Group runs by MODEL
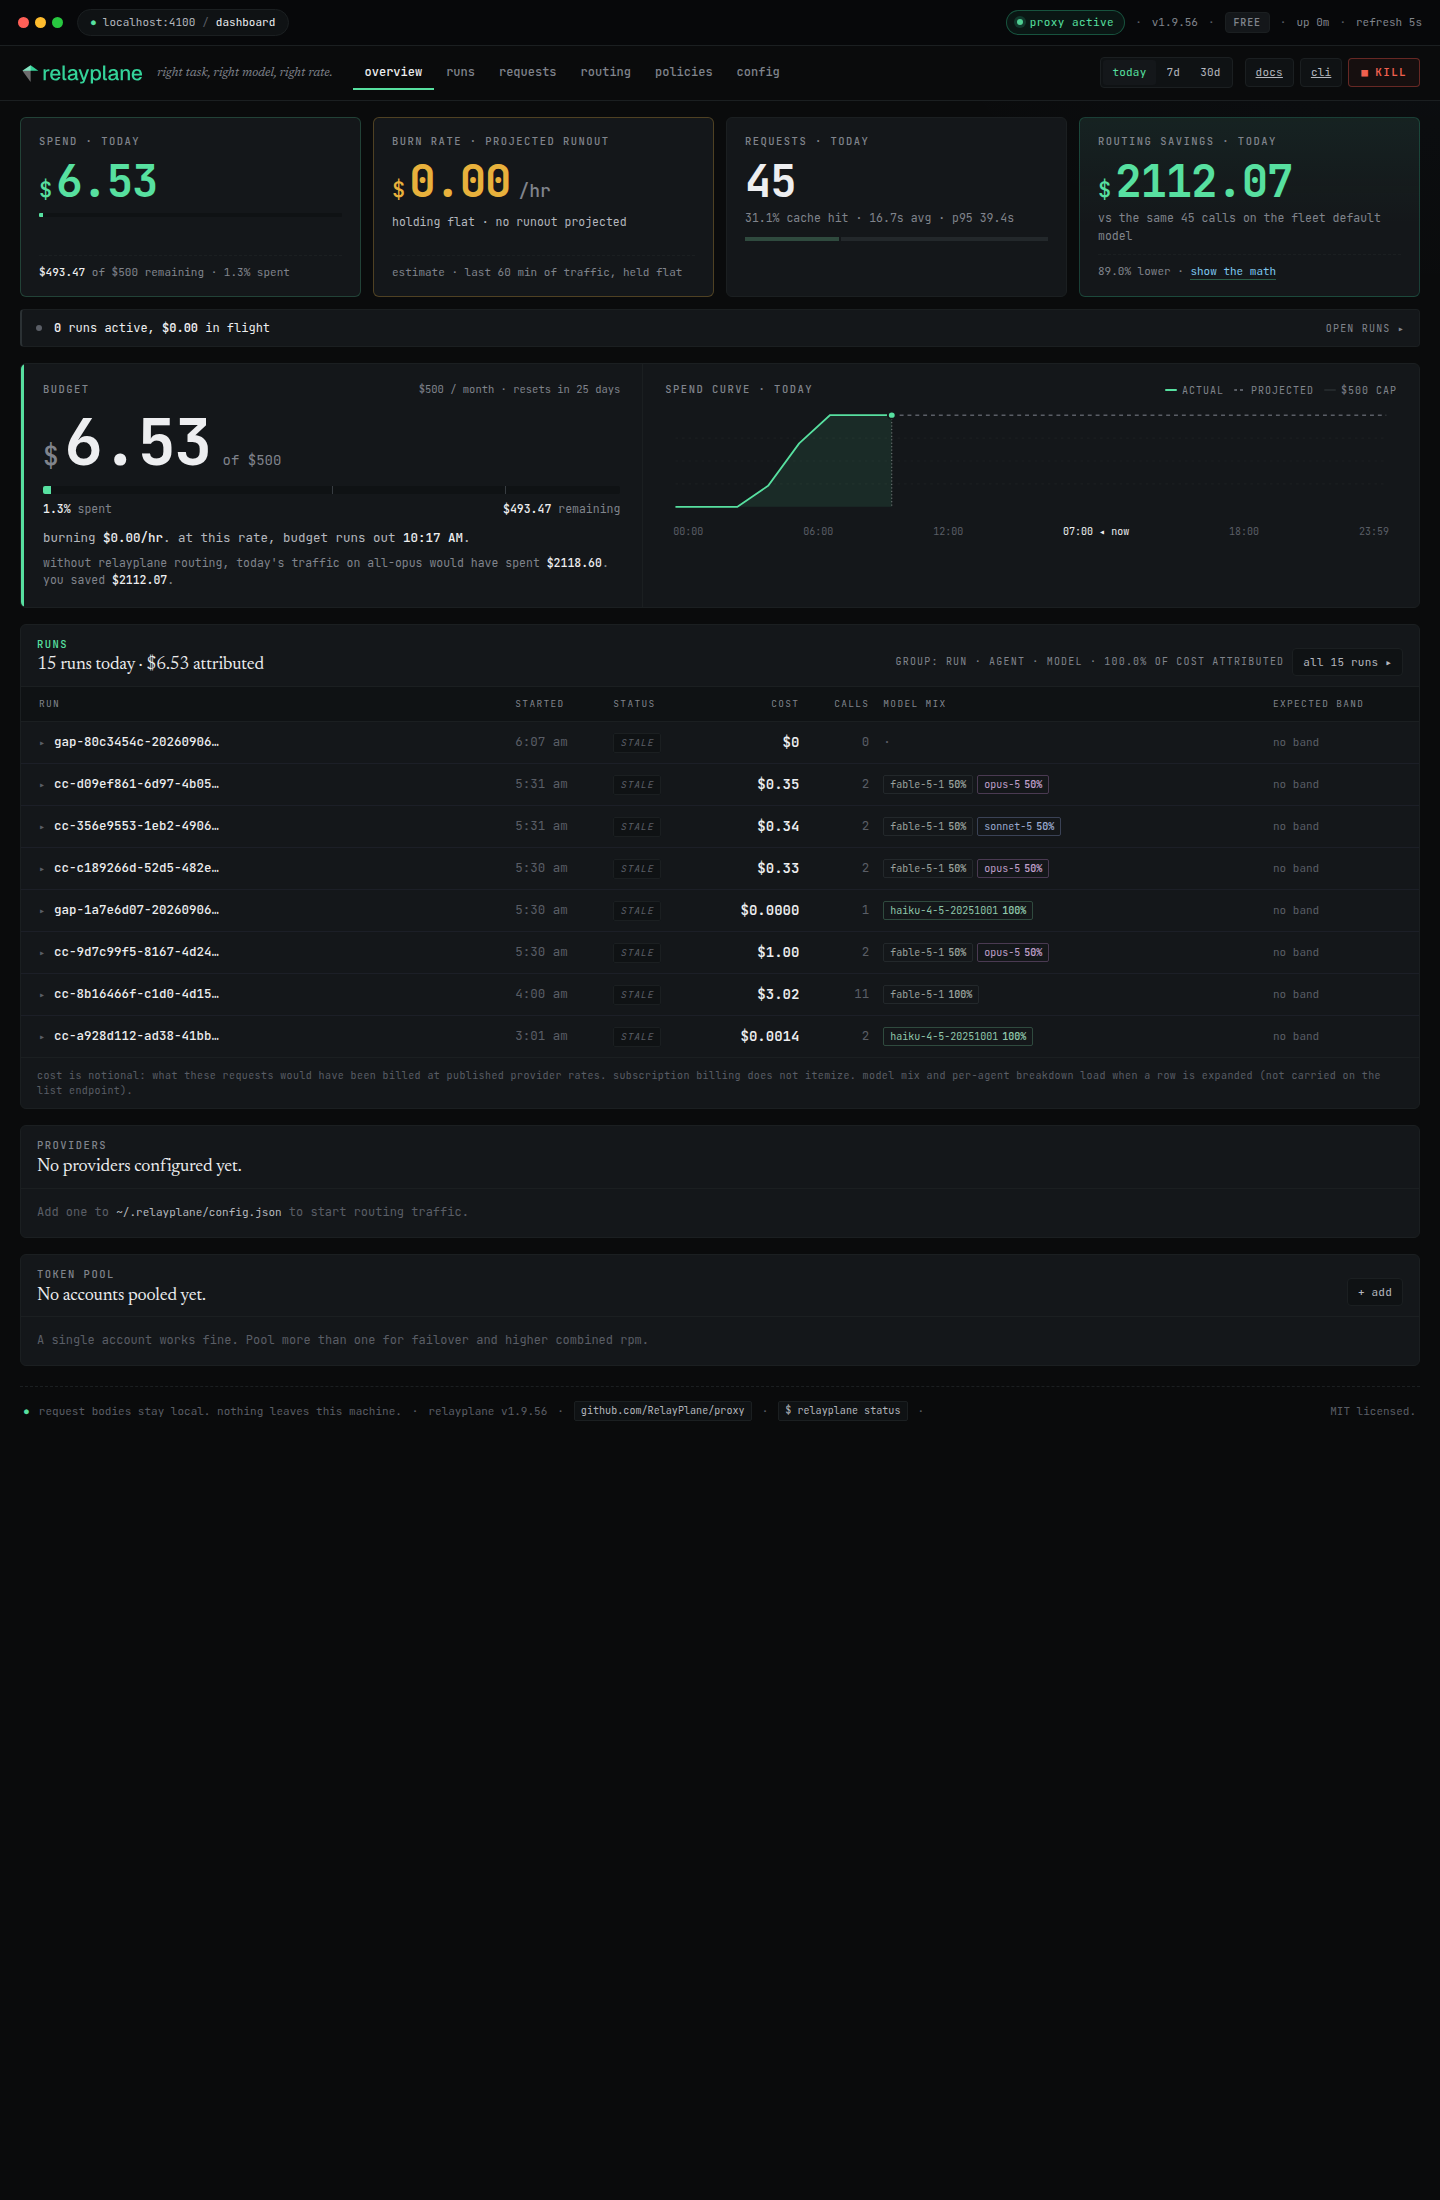Screen dimensions: 1440x2200 (1063, 662)
